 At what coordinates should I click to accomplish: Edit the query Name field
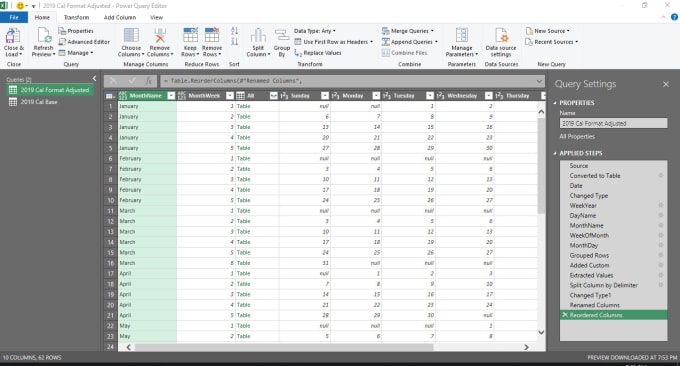(613, 123)
